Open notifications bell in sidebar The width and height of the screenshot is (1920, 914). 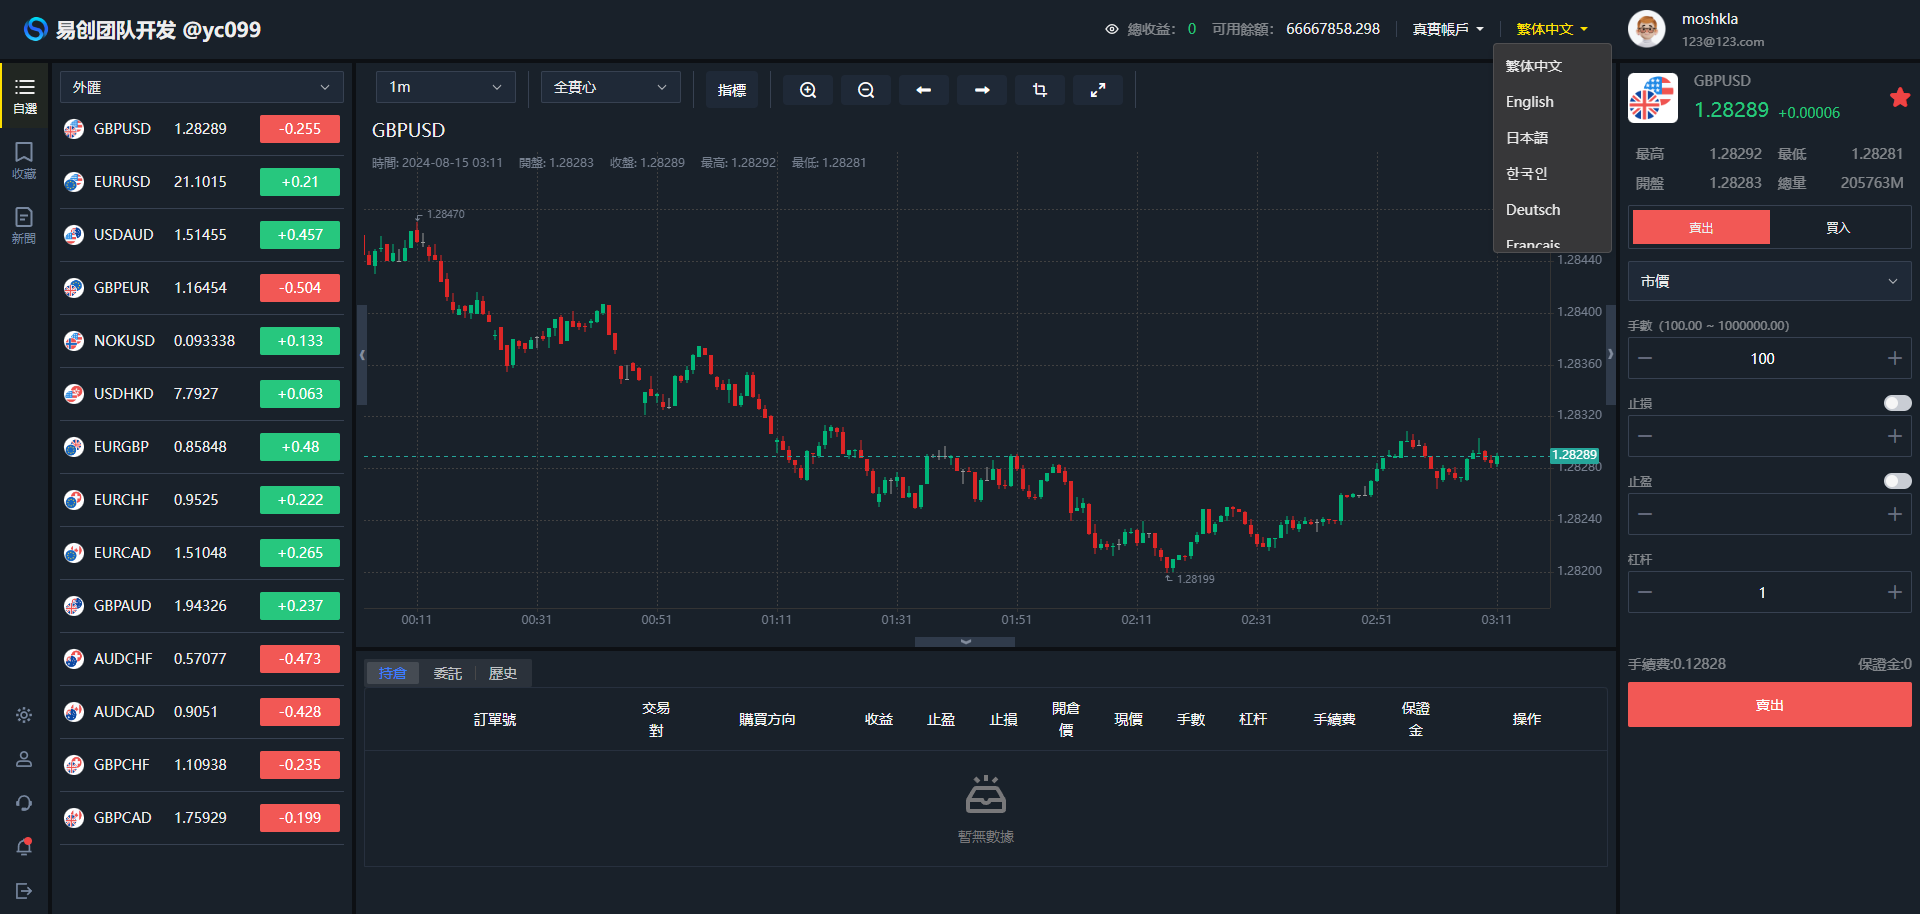[x=24, y=847]
